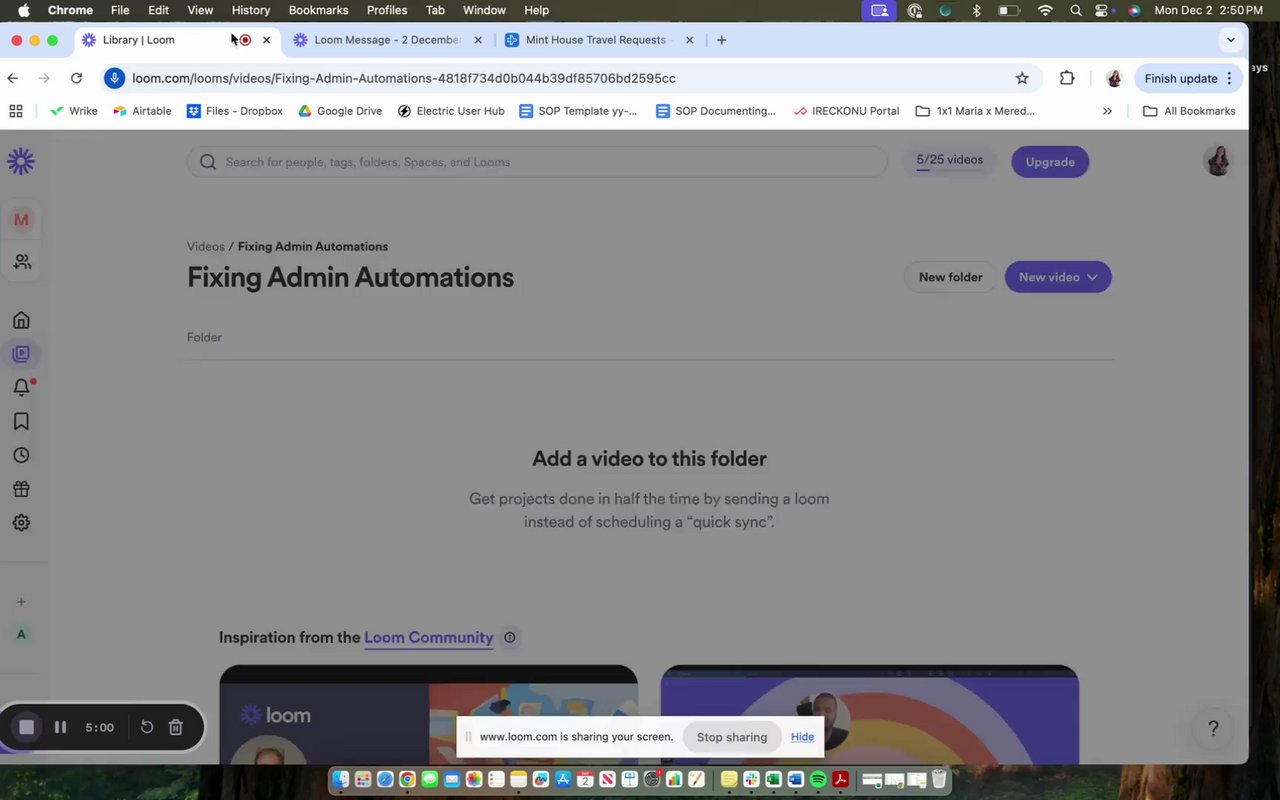Screen dimensions: 1280x800
Task: Click the New folder button
Action: (x=951, y=277)
